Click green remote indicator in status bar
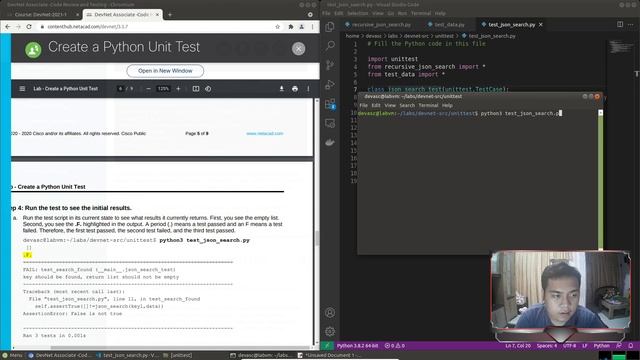 pyautogui.click(x=327, y=346)
